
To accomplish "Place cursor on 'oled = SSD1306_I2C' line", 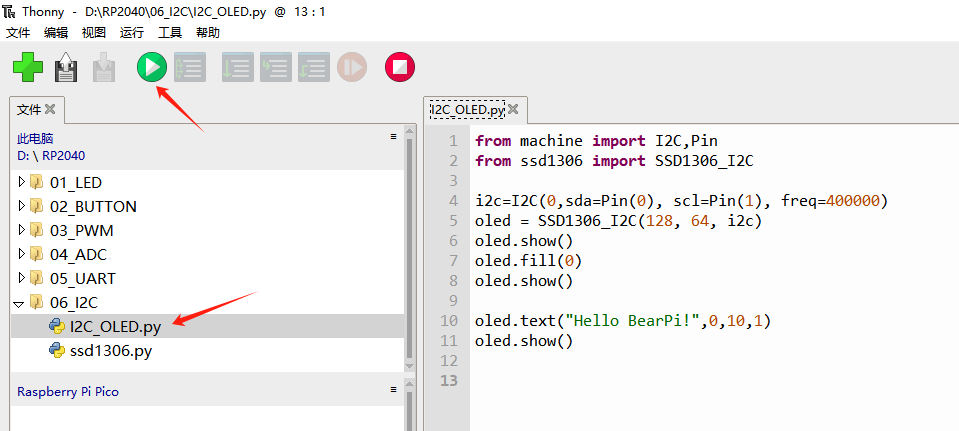I will click(x=618, y=221).
